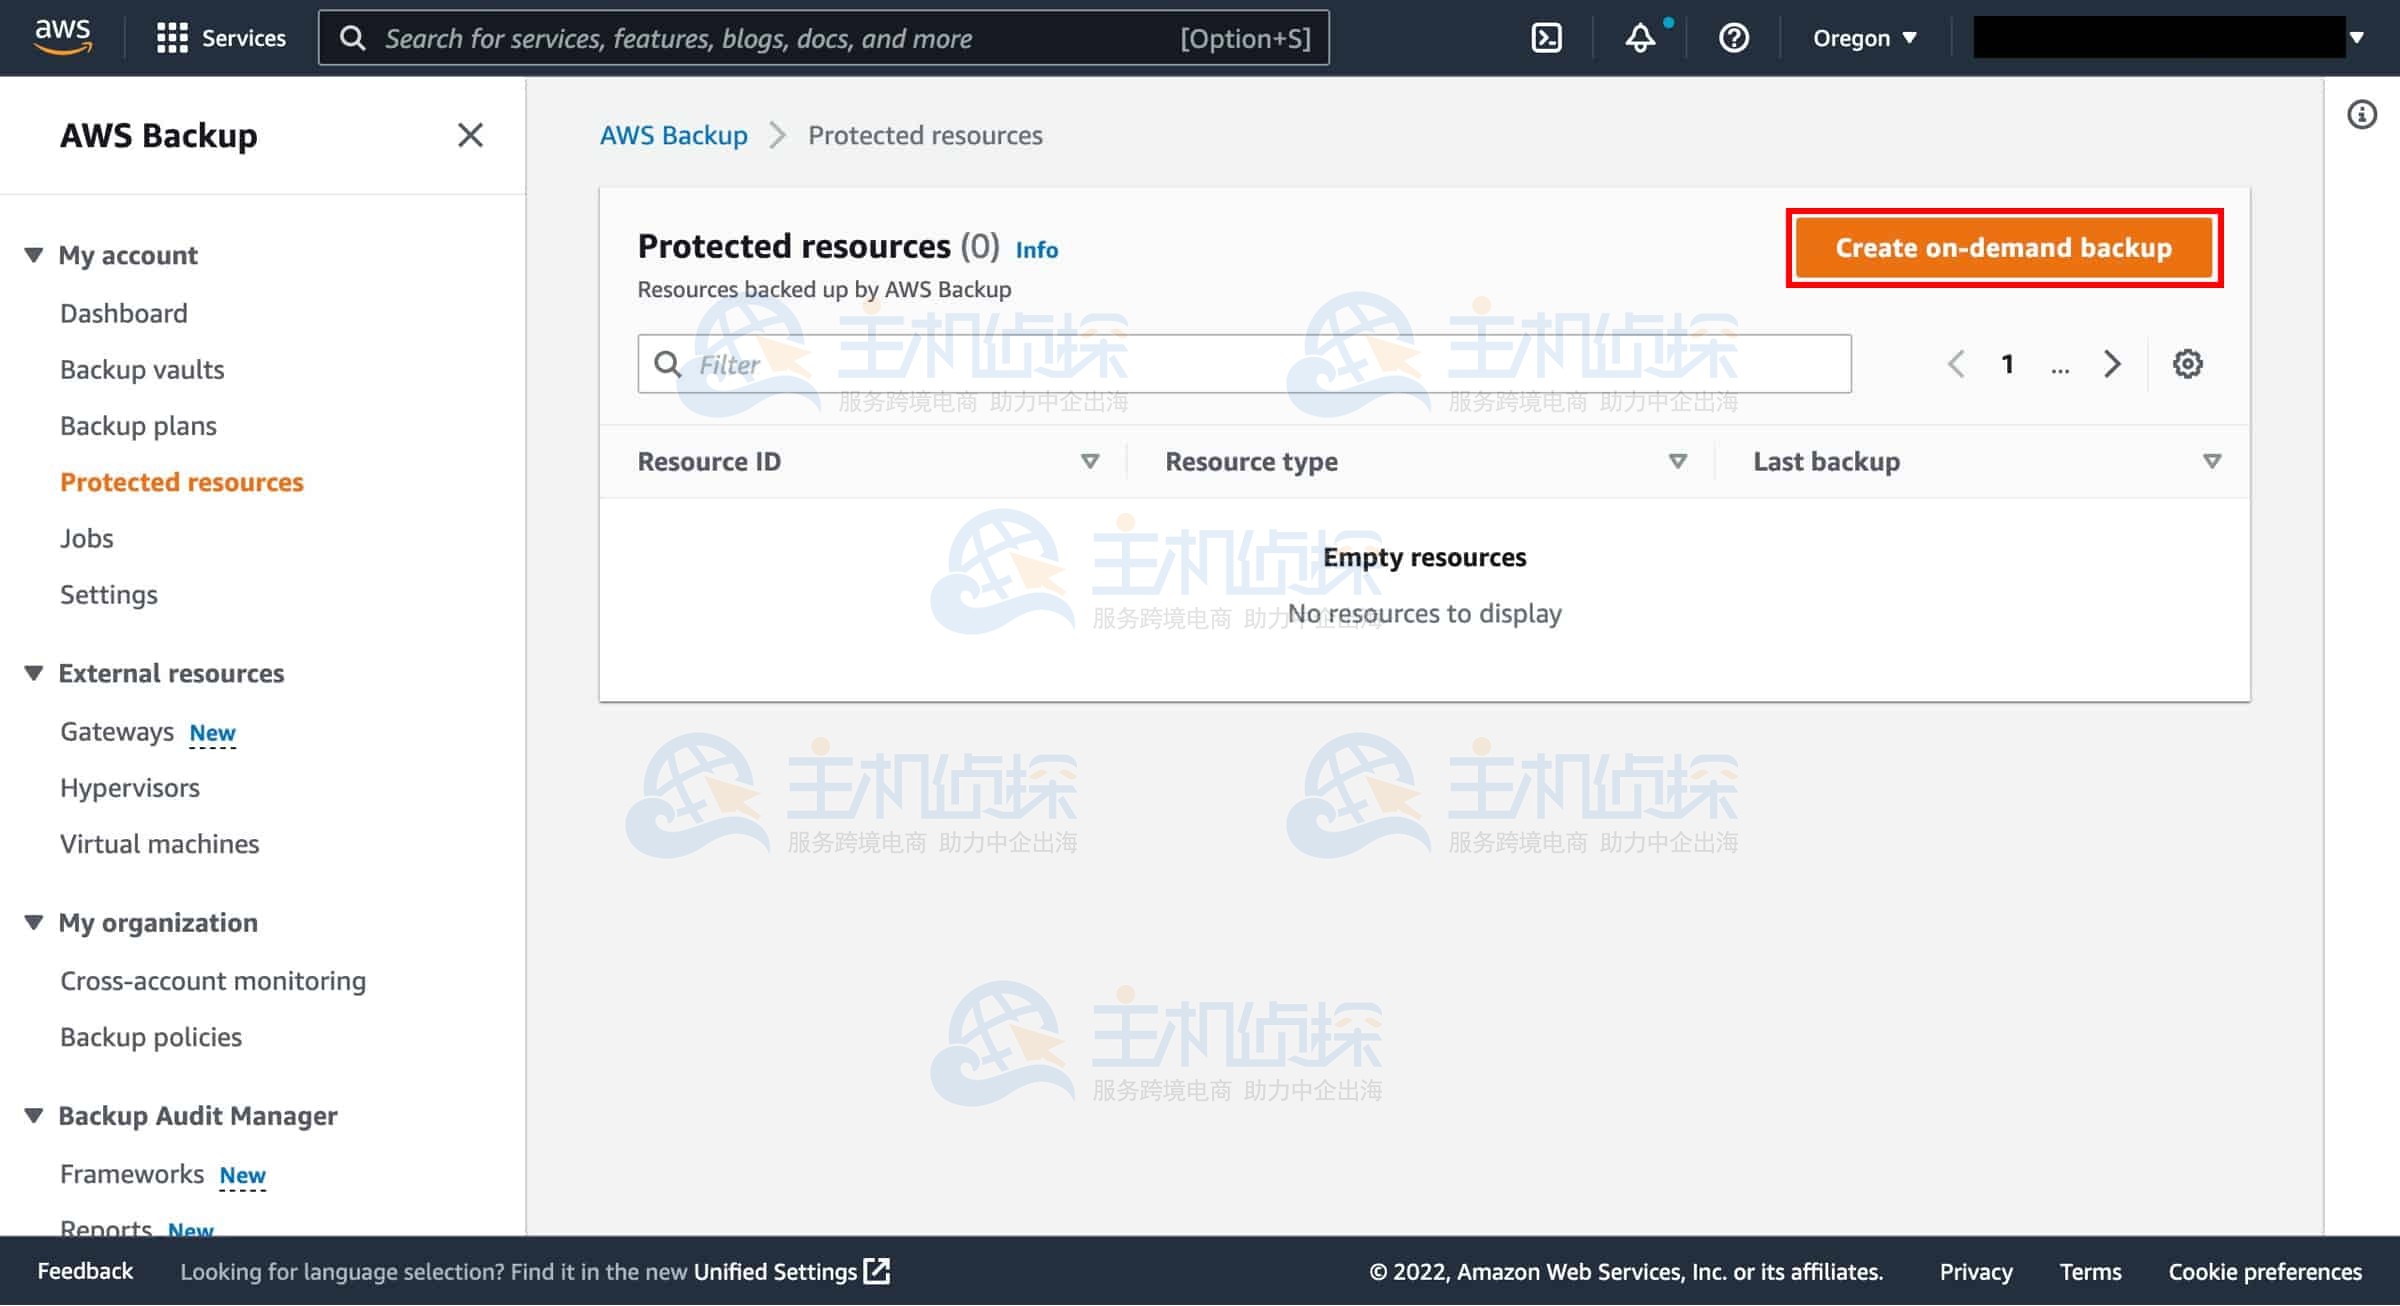Open the Unified Settings link
This screenshot has width=2400, height=1306.
(x=791, y=1271)
